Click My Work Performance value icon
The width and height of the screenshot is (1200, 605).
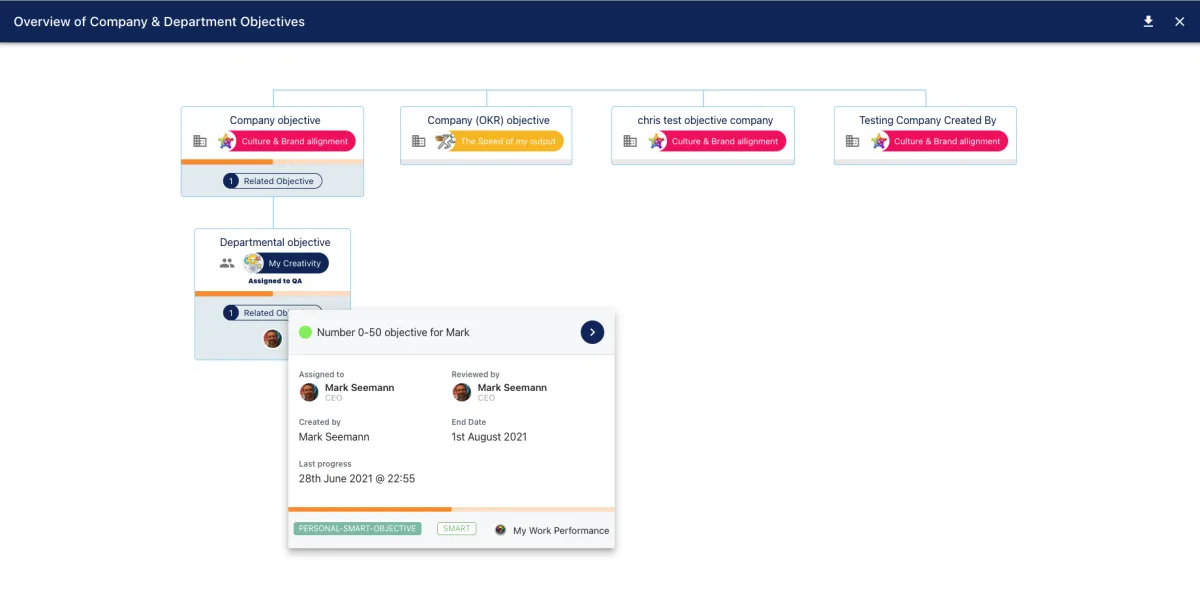coord(500,530)
